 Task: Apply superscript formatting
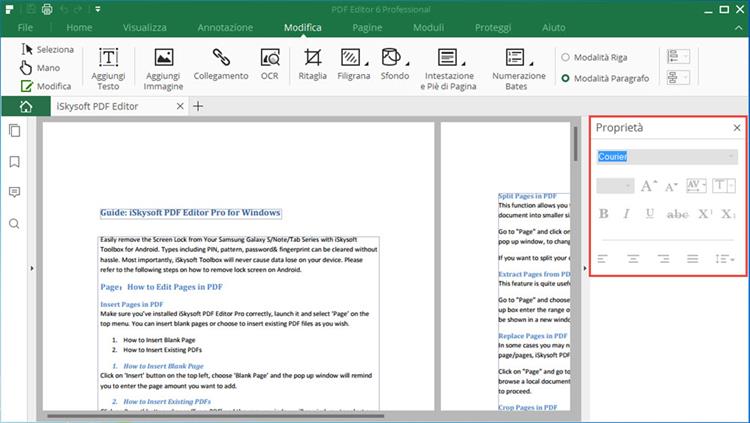pyautogui.click(x=705, y=214)
